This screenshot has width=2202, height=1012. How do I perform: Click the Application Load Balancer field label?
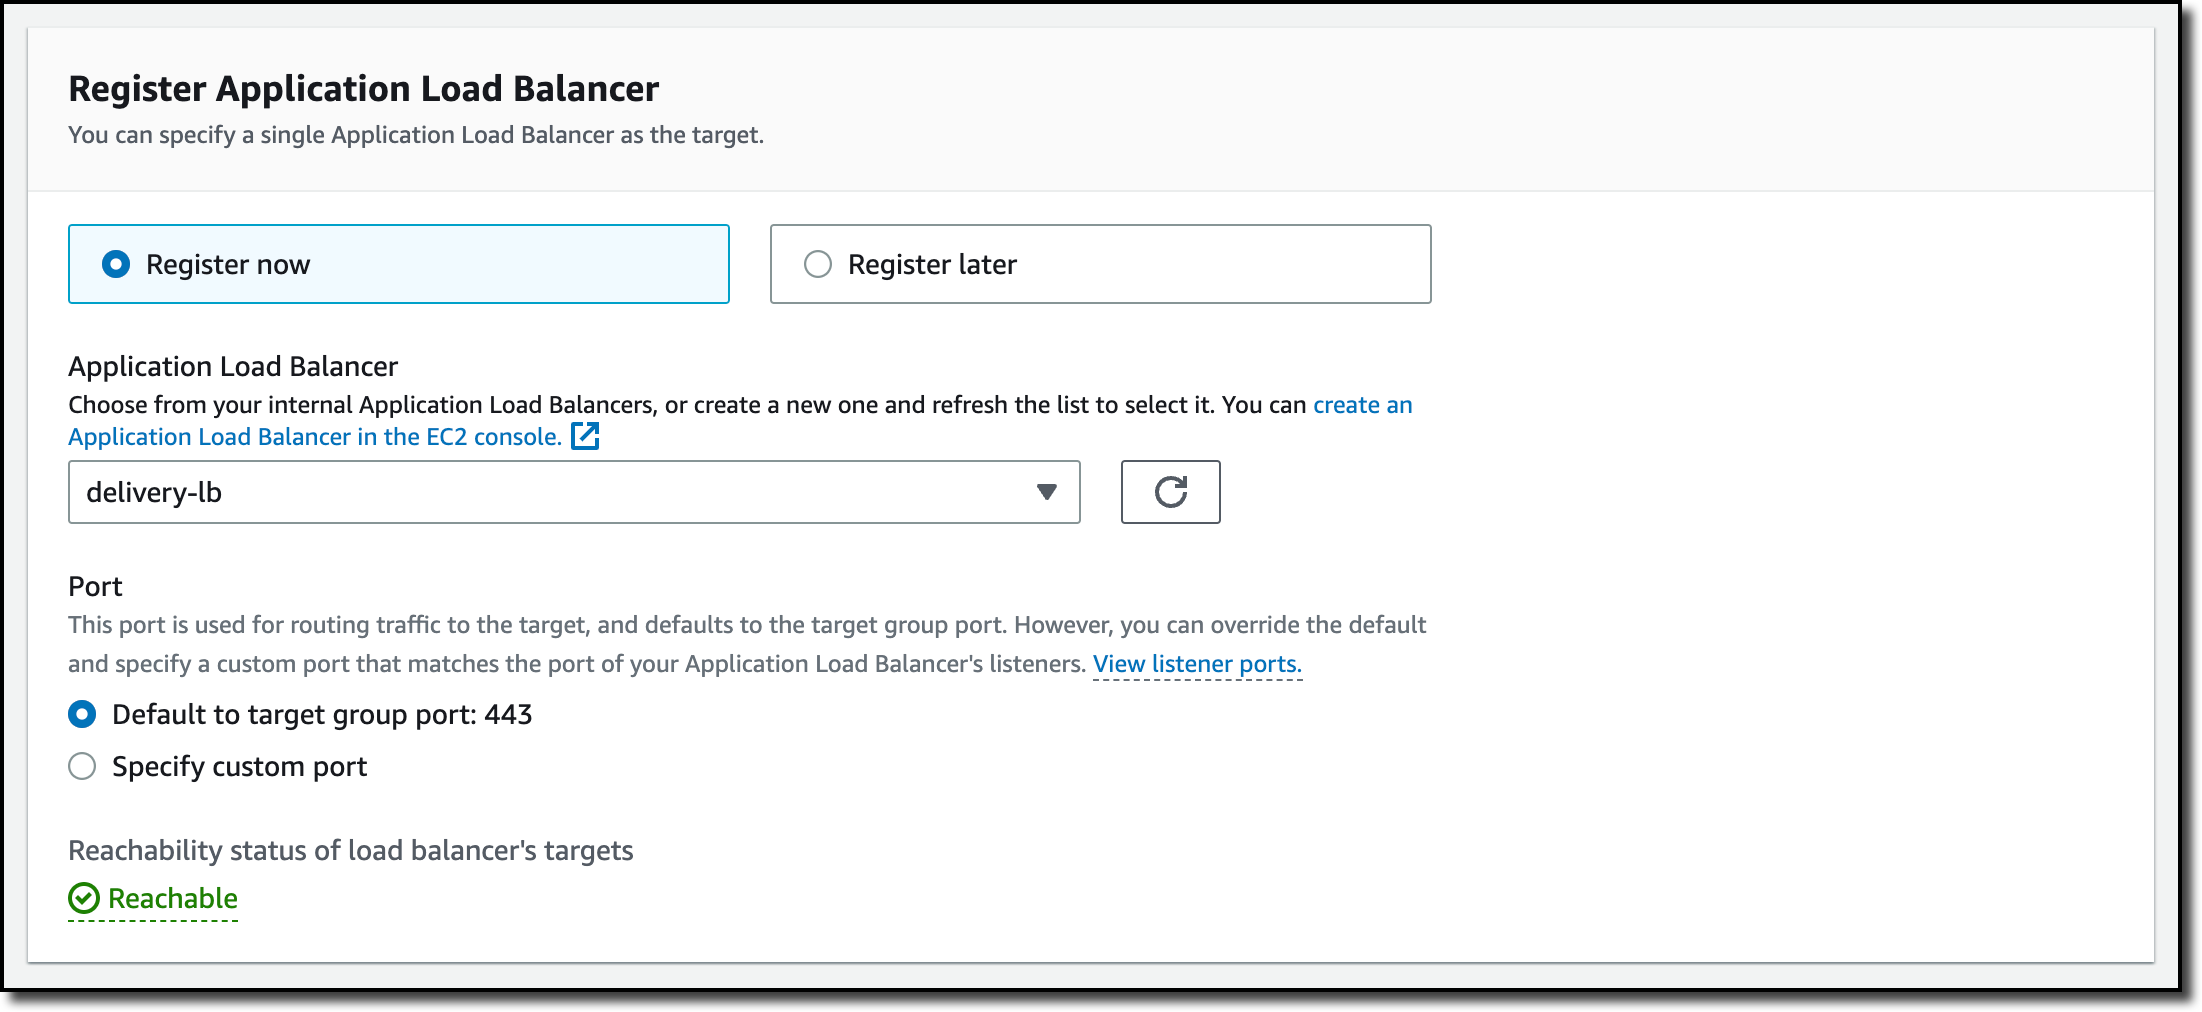tap(233, 366)
